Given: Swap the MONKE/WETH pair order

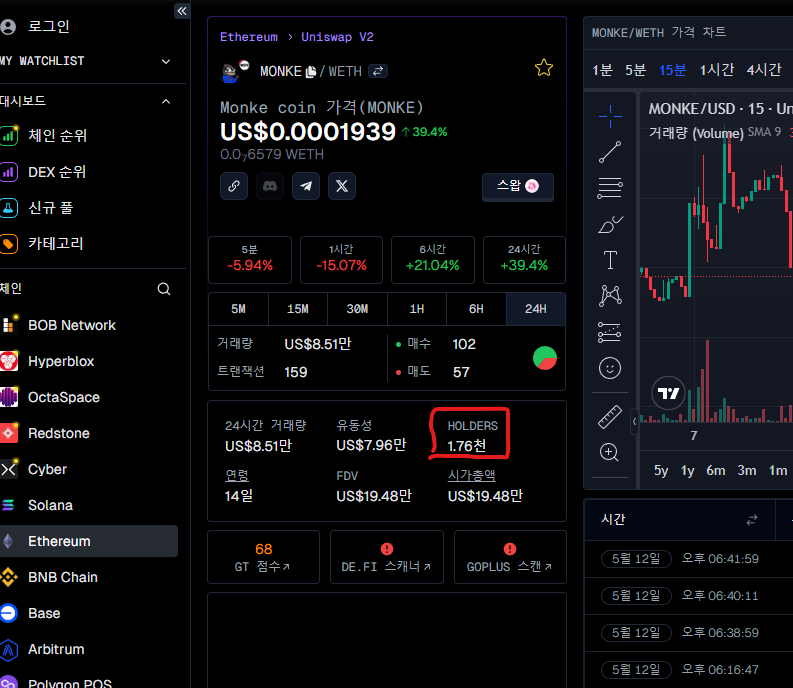Looking at the screenshot, I should pyautogui.click(x=378, y=71).
